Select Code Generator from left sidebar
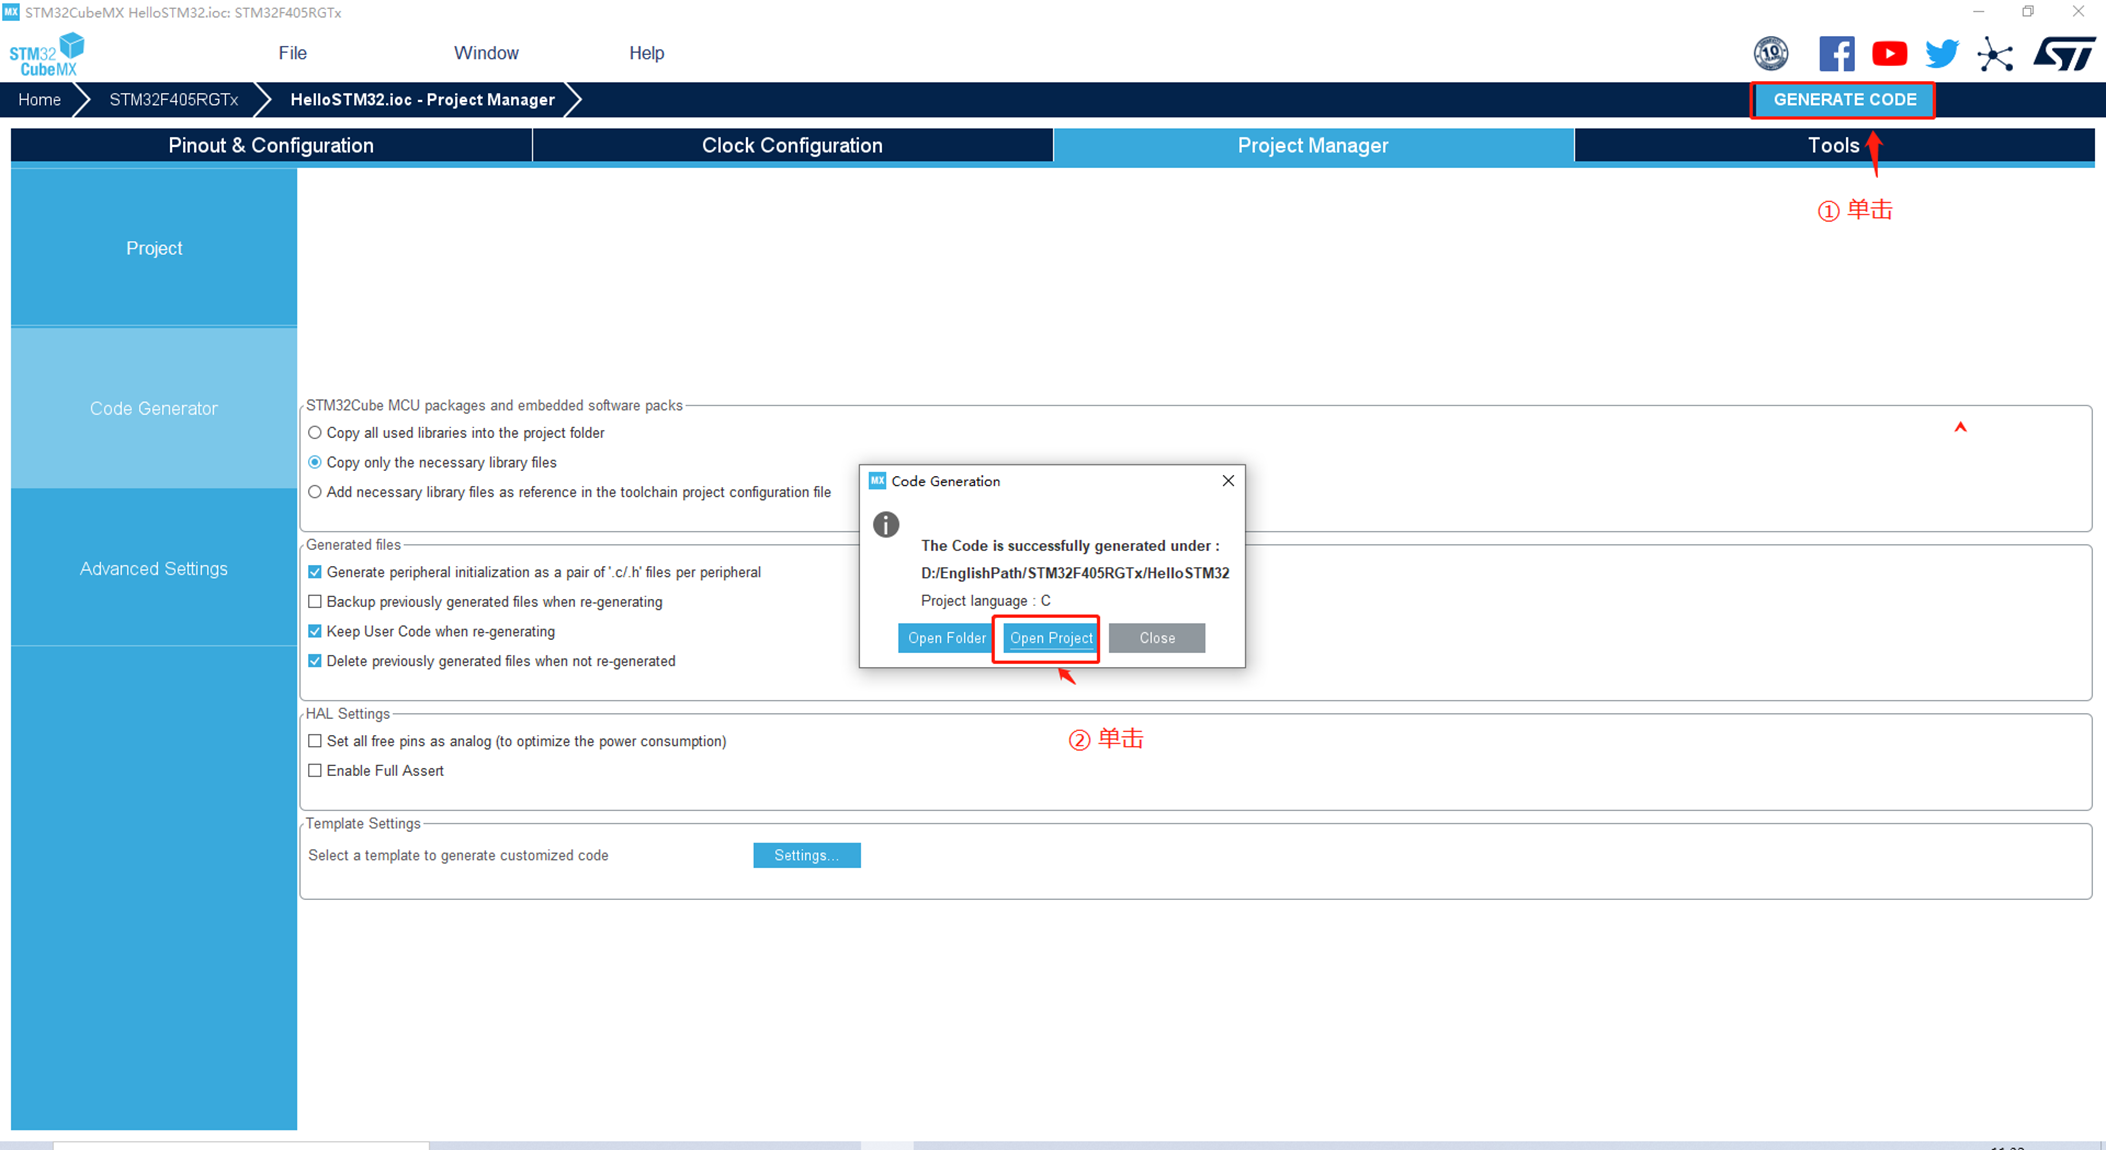Image resolution: width=2106 pixels, height=1150 pixels. click(153, 408)
